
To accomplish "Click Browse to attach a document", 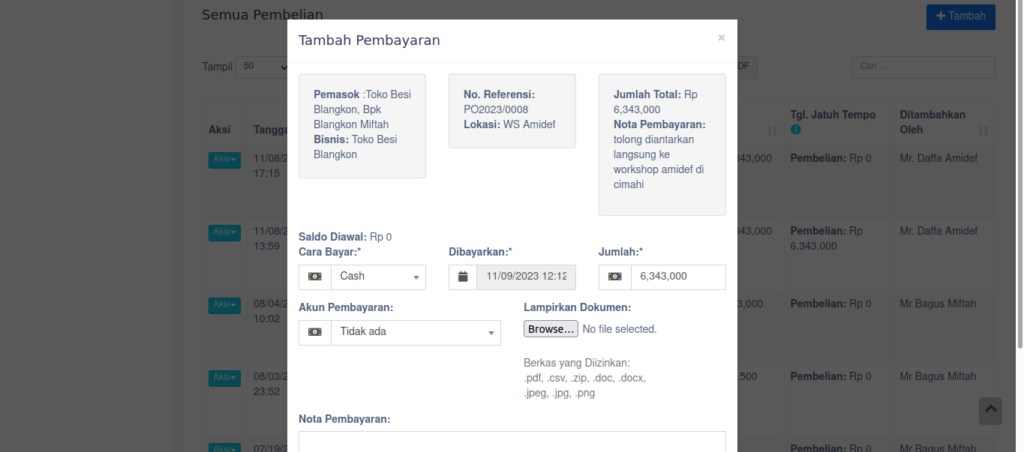I will [551, 329].
